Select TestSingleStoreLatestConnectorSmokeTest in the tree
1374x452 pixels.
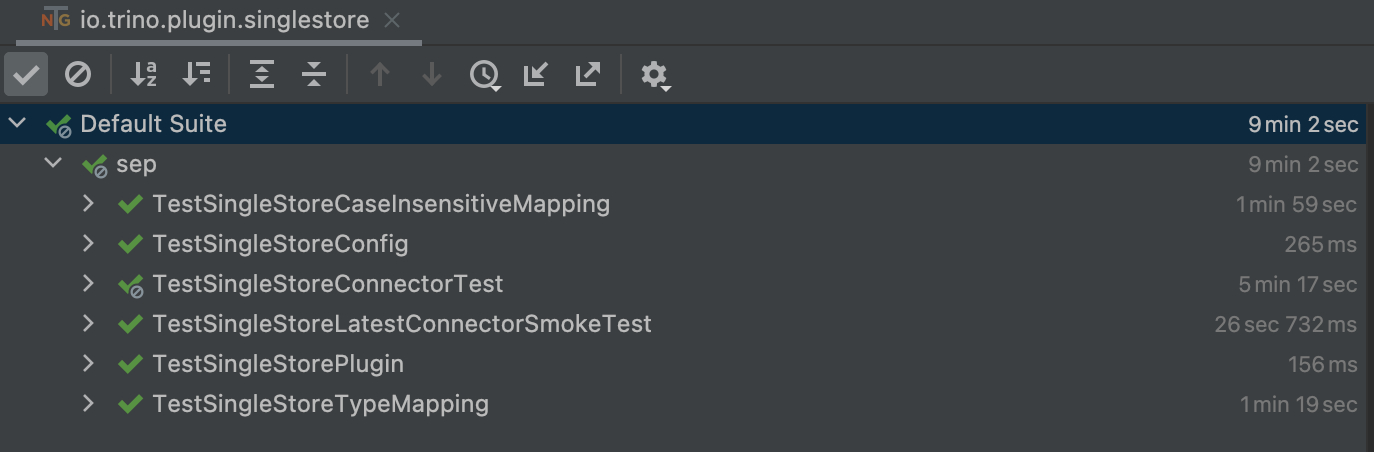point(401,324)
